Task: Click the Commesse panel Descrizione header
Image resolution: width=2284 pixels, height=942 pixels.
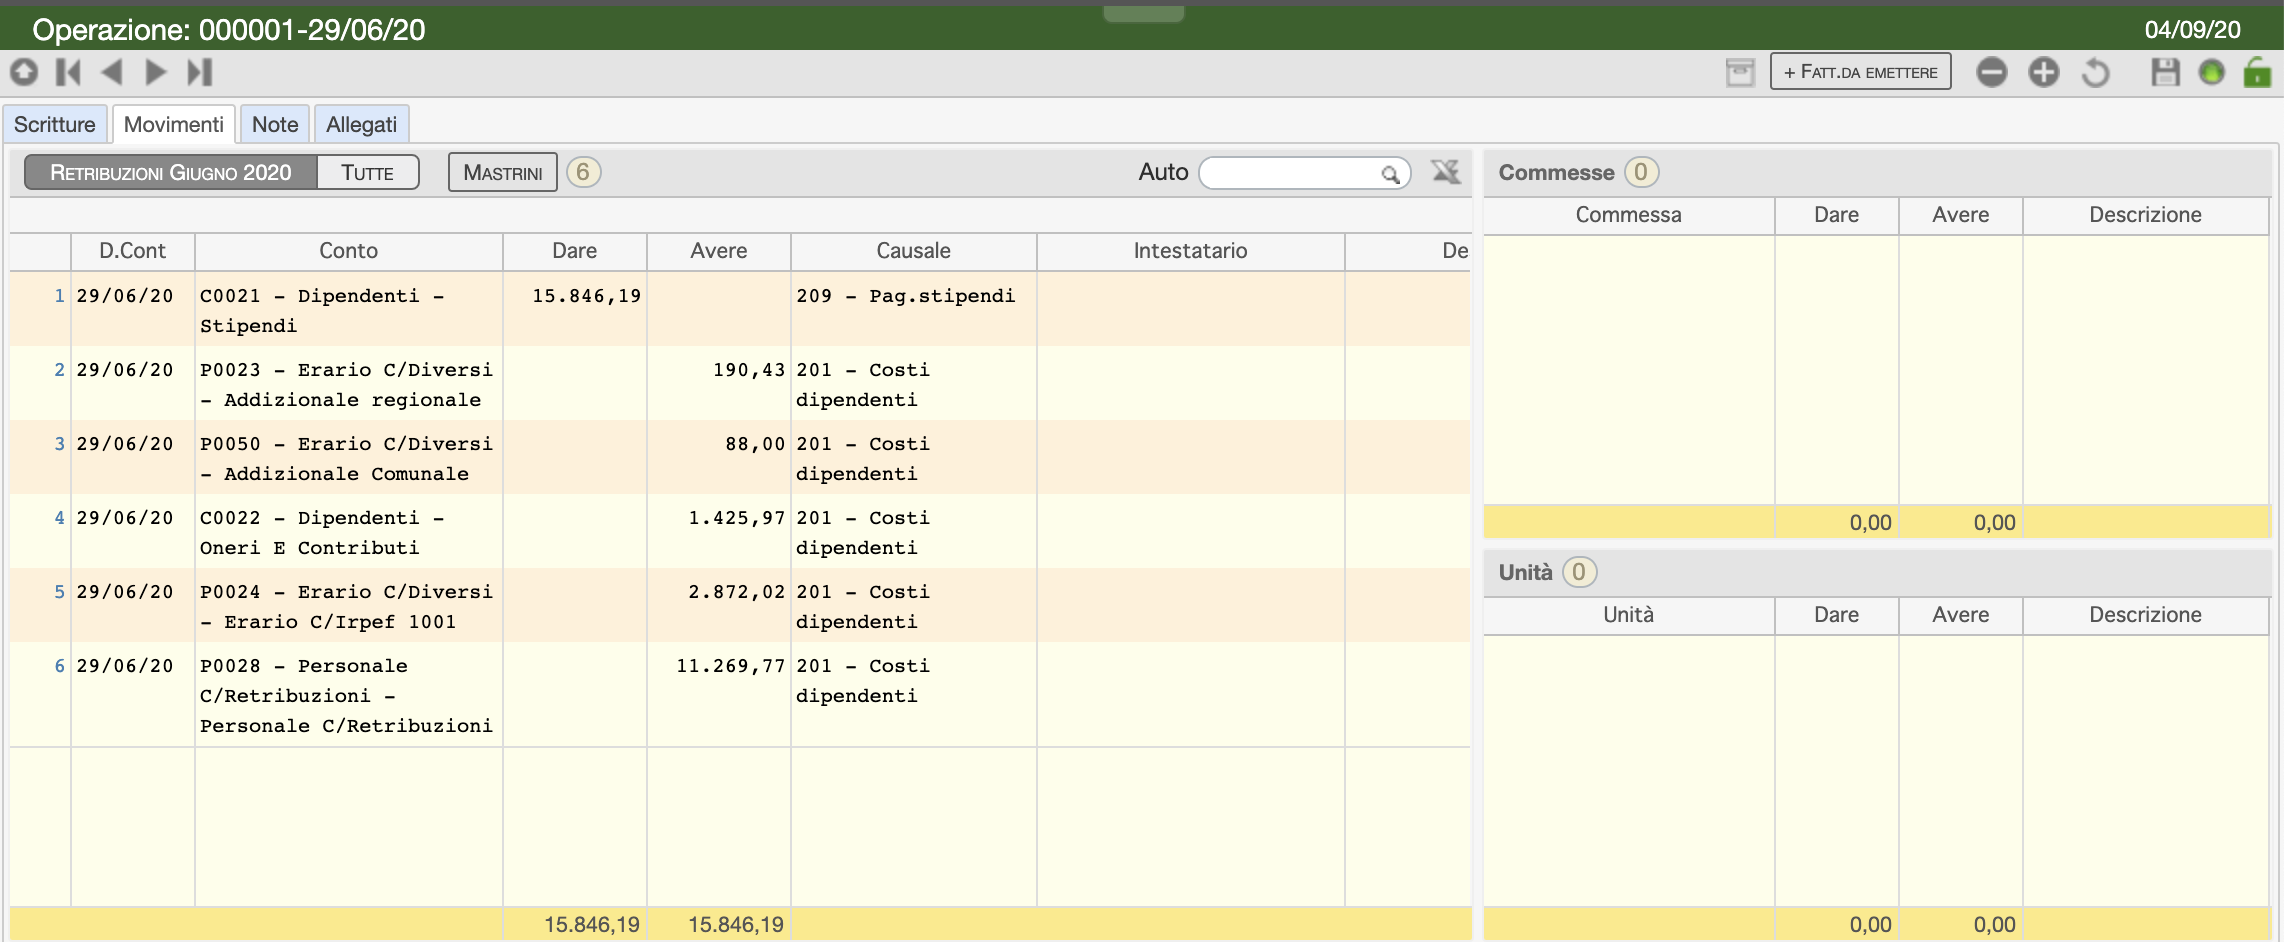Action: (2145, 215)
